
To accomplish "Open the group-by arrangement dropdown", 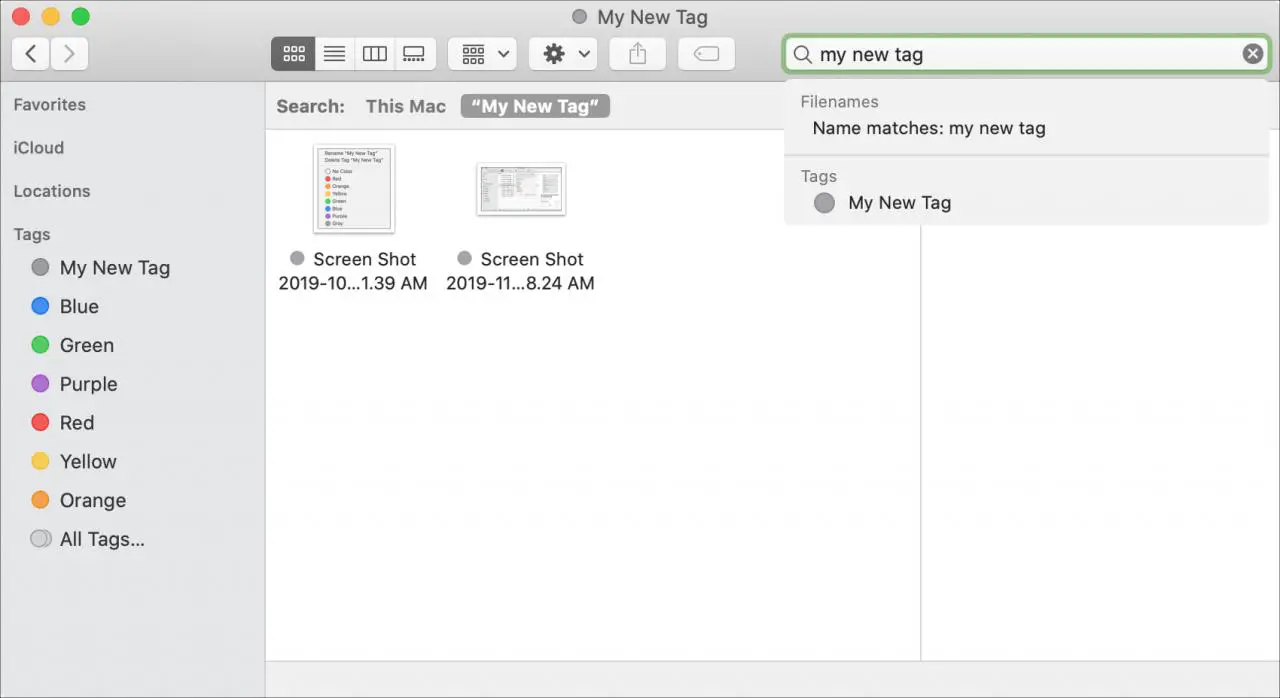I will point(482,54).
